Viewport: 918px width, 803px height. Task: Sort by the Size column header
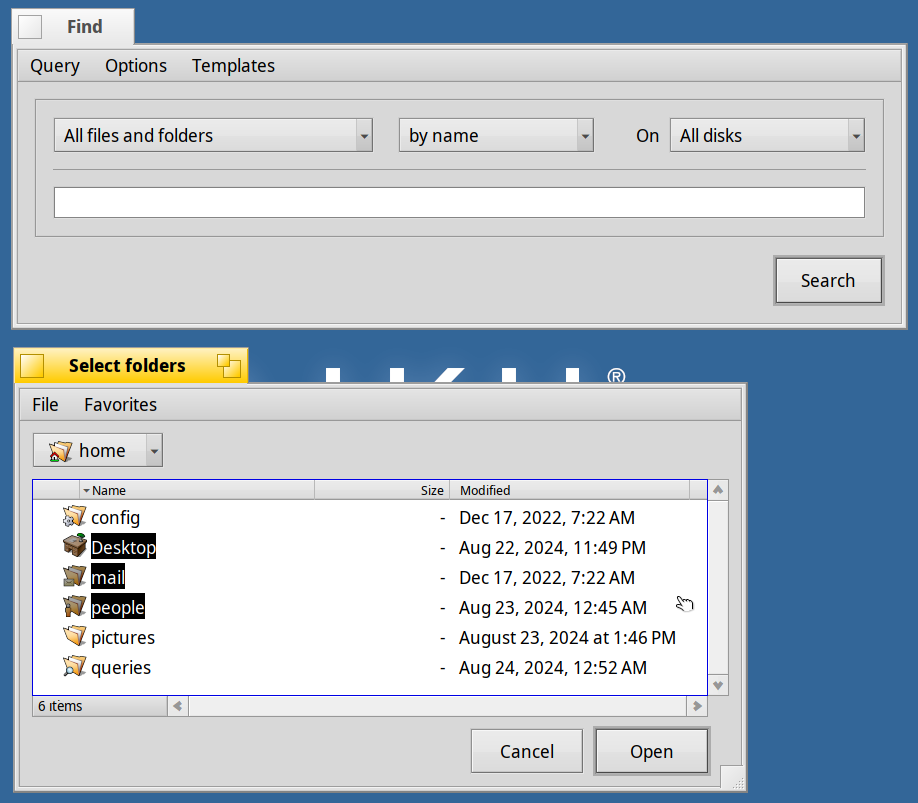(382, 490)
